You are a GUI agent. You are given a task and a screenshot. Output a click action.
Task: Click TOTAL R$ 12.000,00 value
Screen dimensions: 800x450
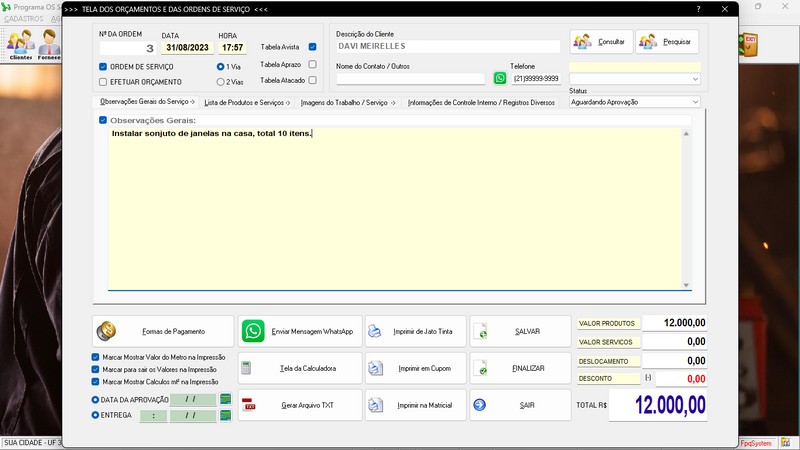point(658,405)
